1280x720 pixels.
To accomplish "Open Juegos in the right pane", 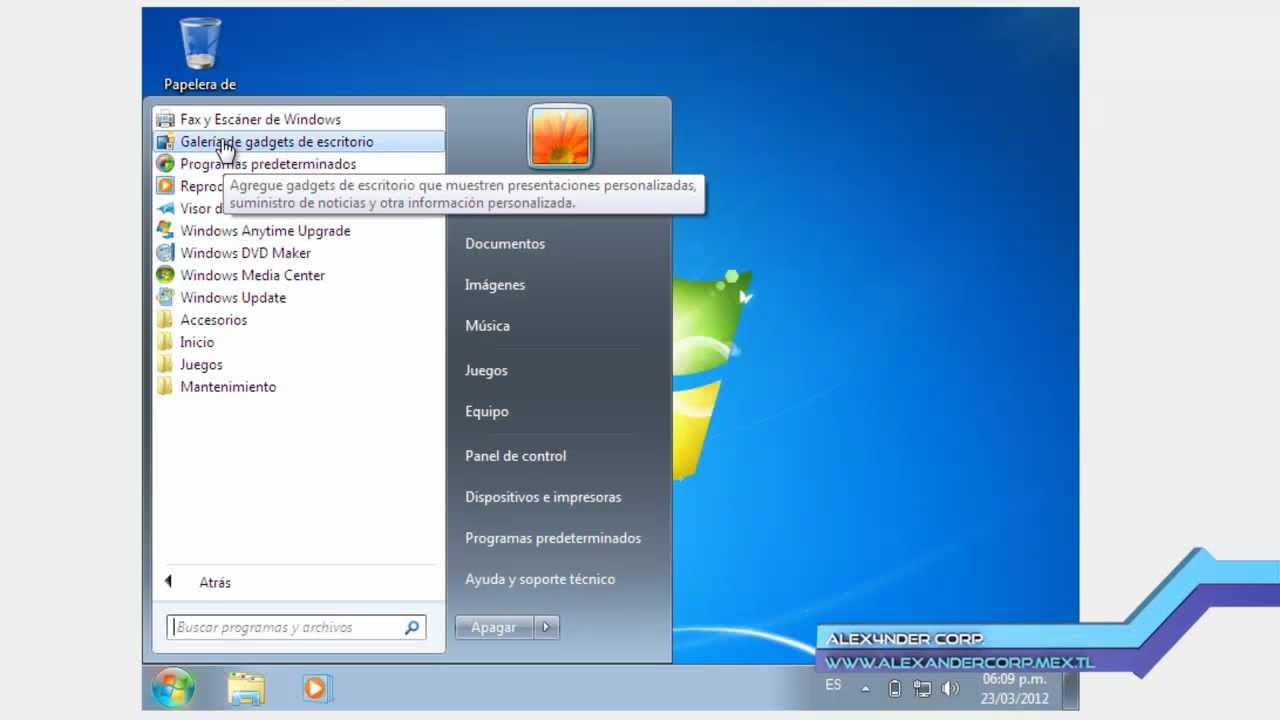I will [486, 371].
